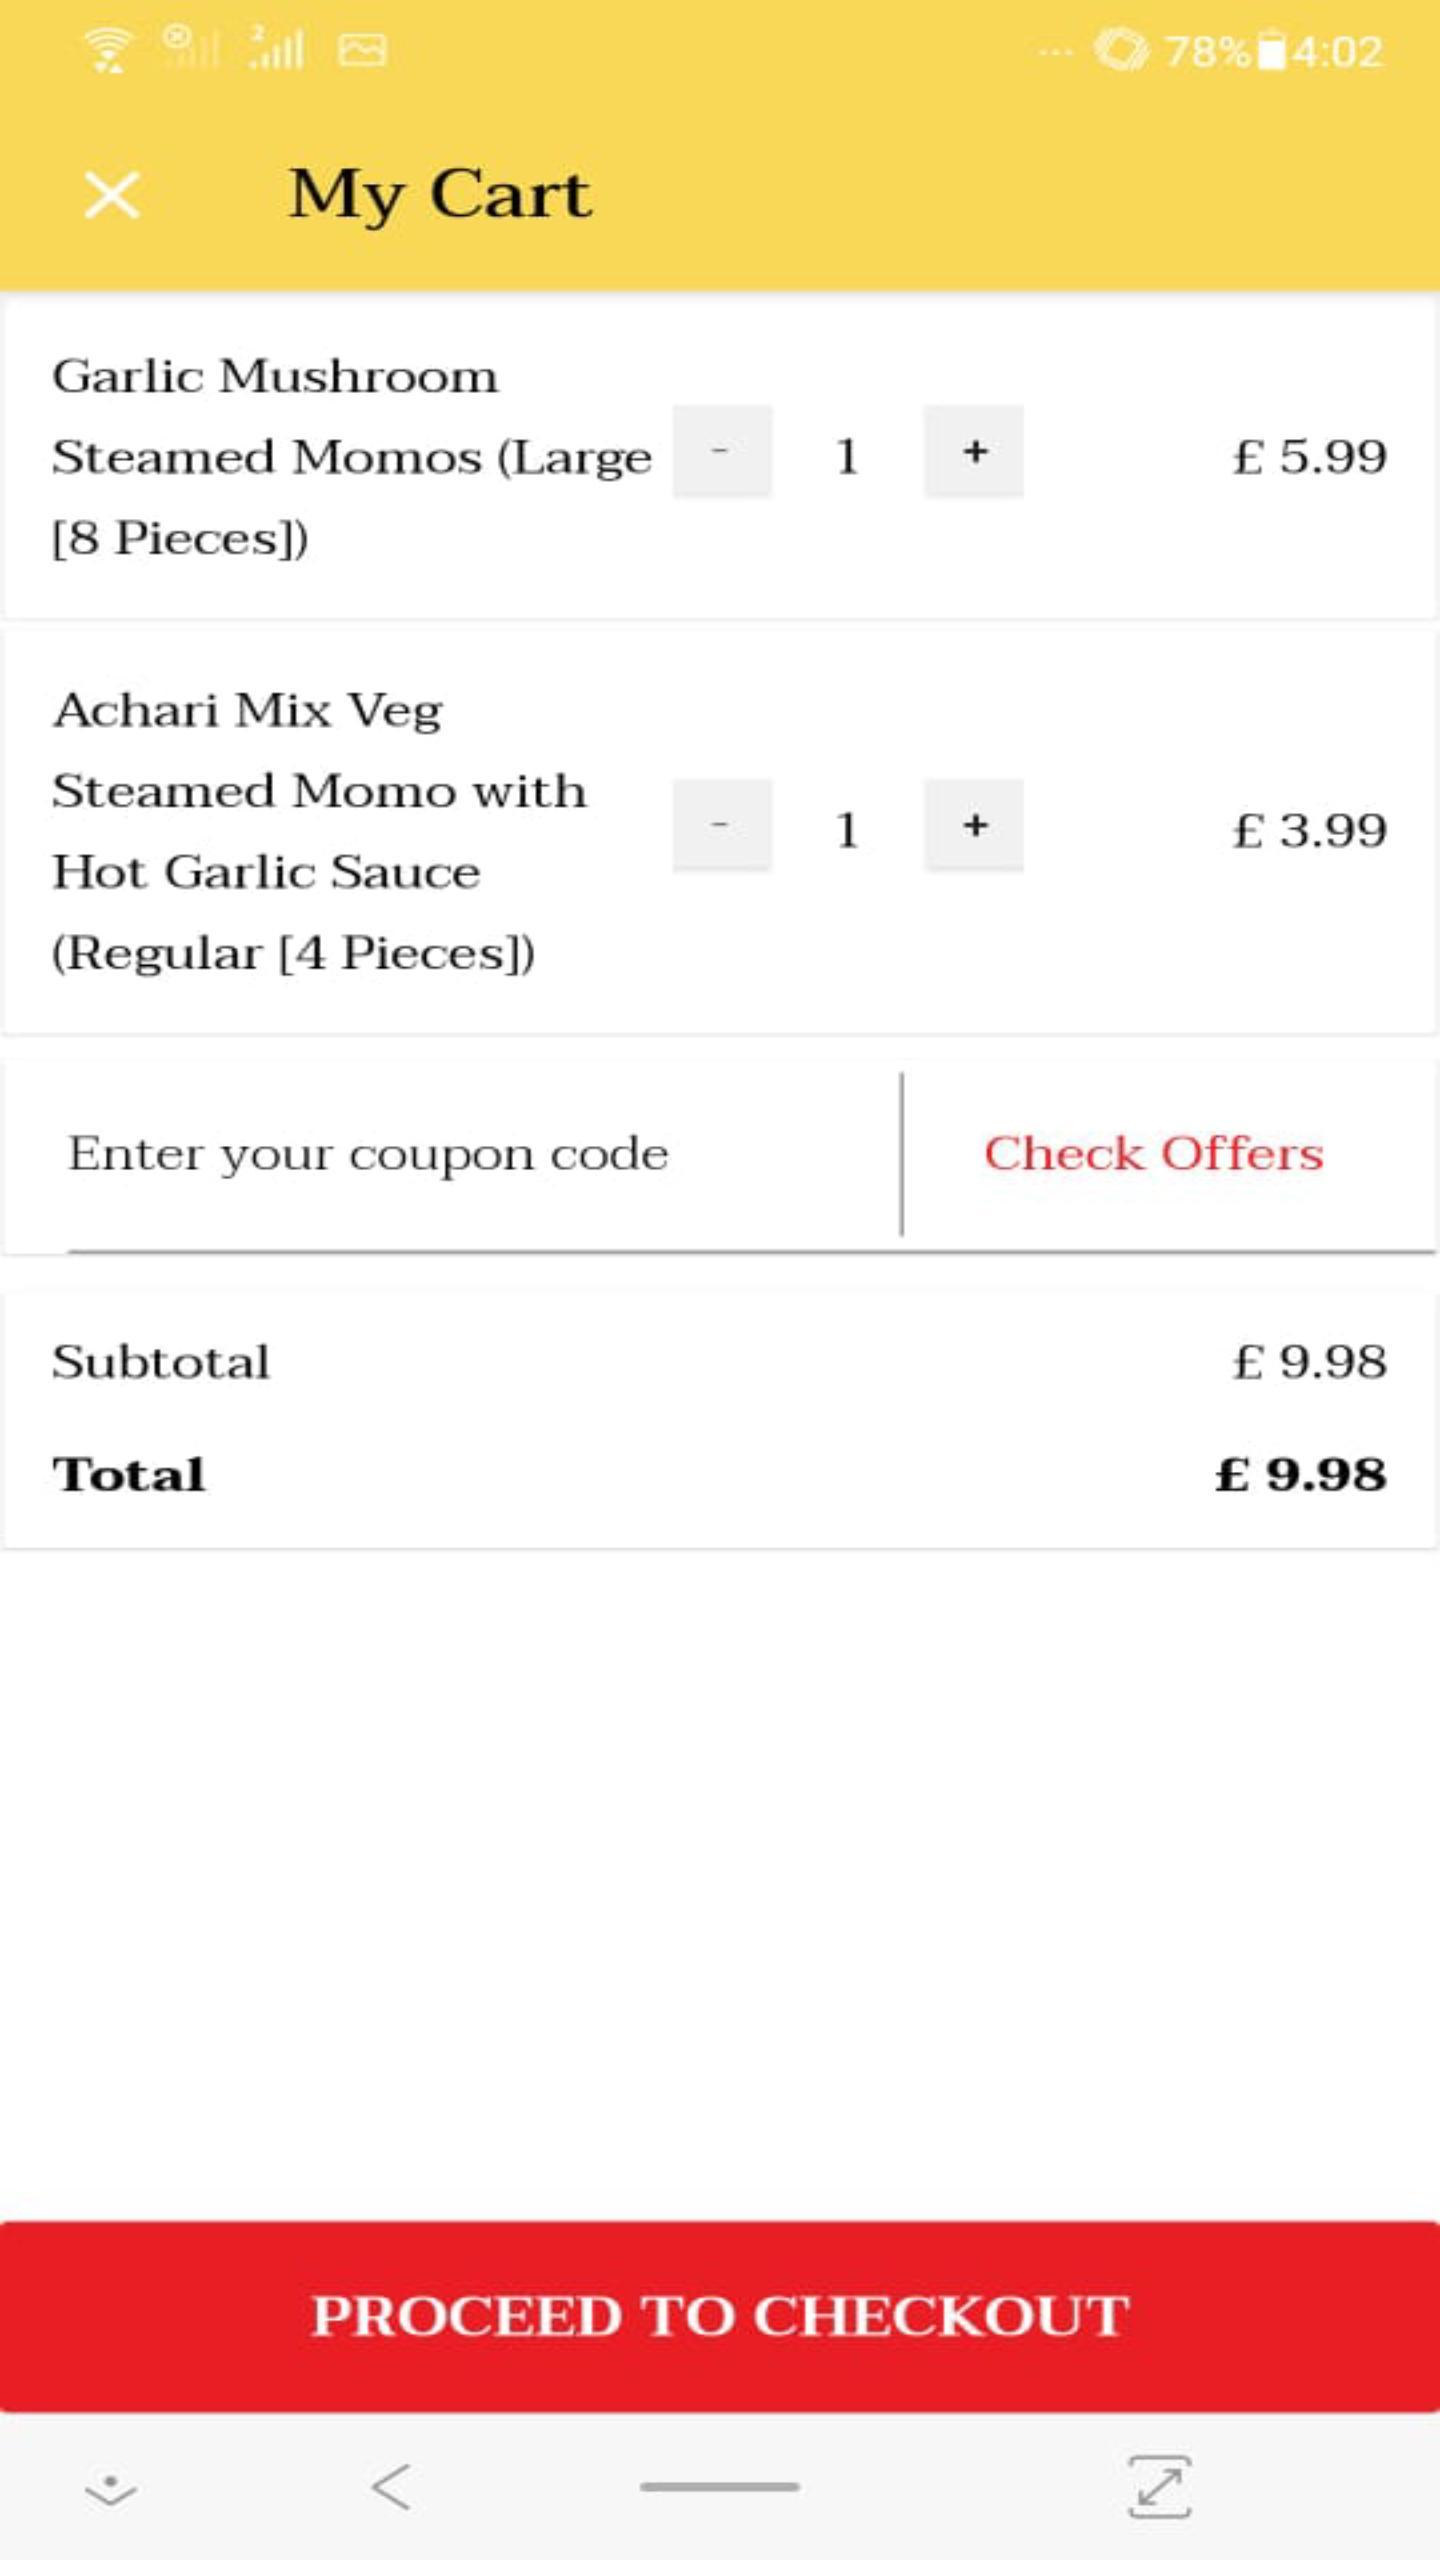Increase Garlic Mushroom Steamed Momos quantity
Screen dimensions: 1440x2560
[x=974, y=452]
